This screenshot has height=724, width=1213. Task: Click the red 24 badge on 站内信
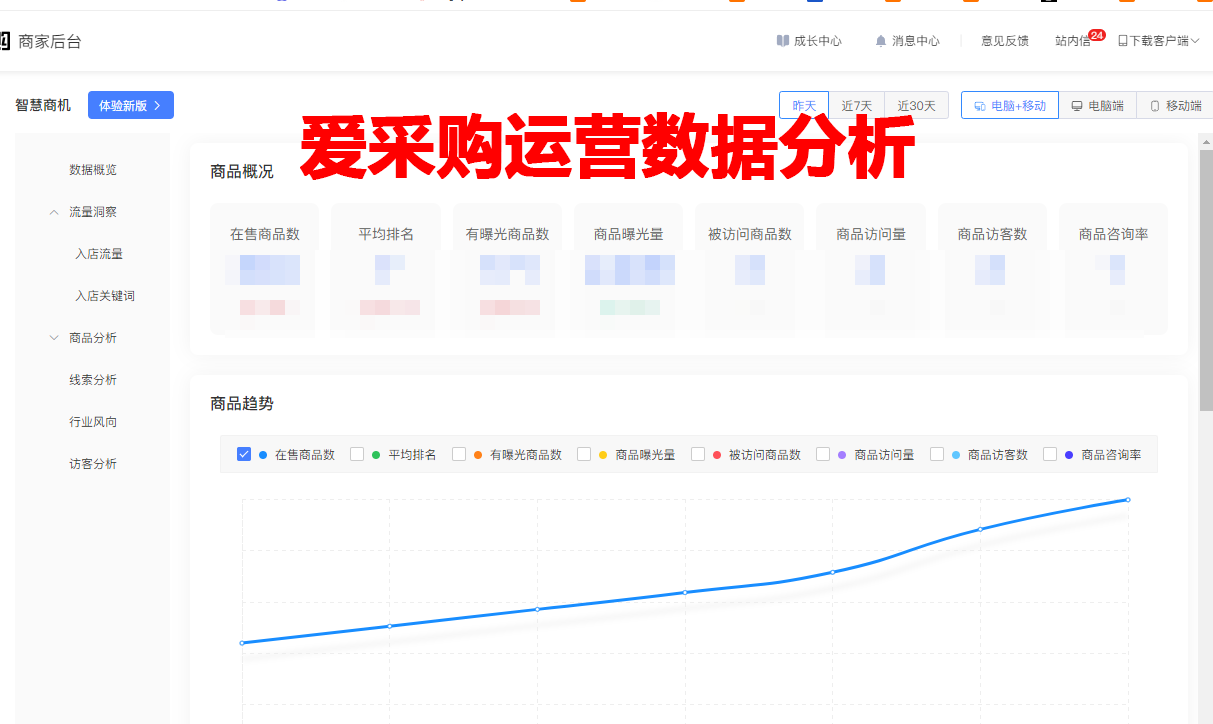click(x=1097, y=35)
